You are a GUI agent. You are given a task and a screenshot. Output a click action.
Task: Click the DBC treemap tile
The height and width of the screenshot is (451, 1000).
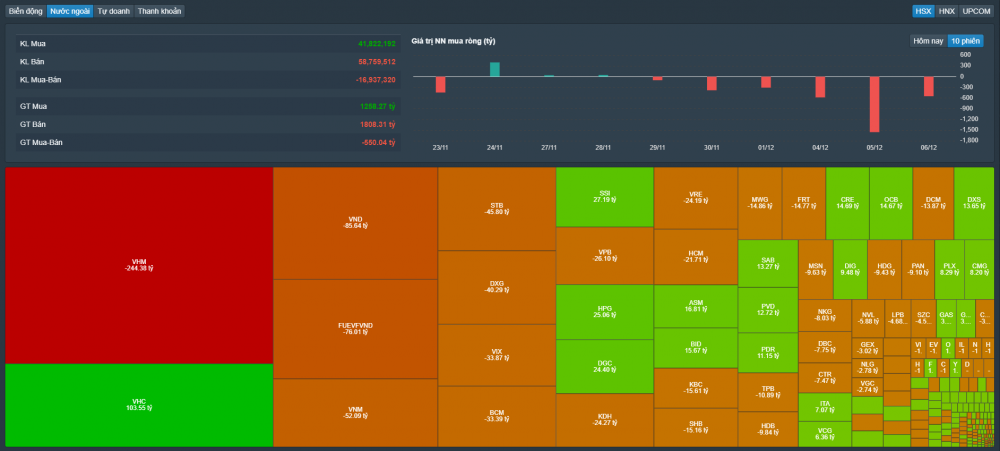[825, 346]
